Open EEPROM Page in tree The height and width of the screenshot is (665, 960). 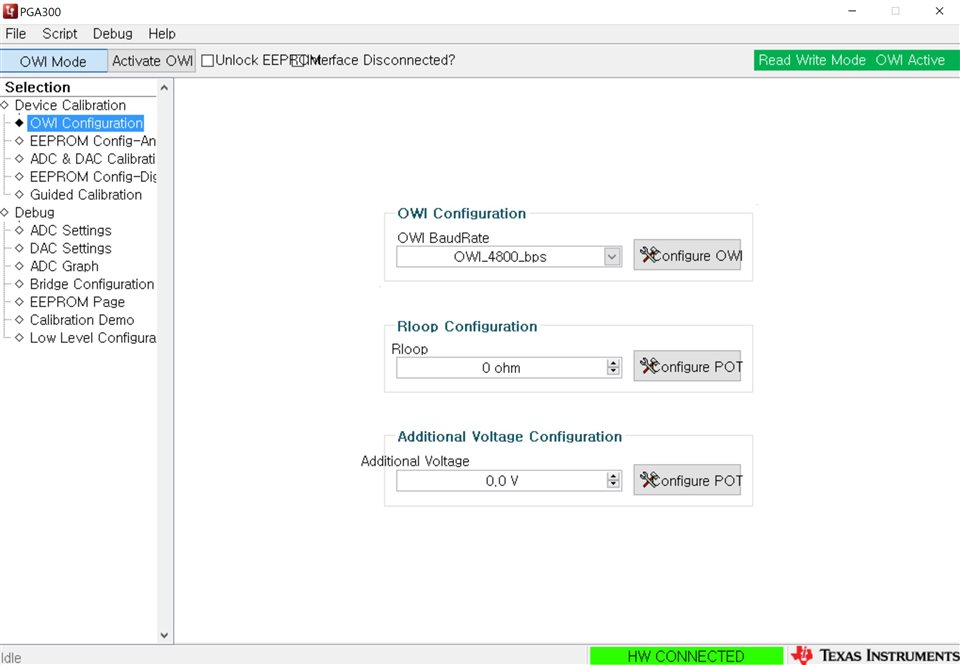(x=77, y=301)
